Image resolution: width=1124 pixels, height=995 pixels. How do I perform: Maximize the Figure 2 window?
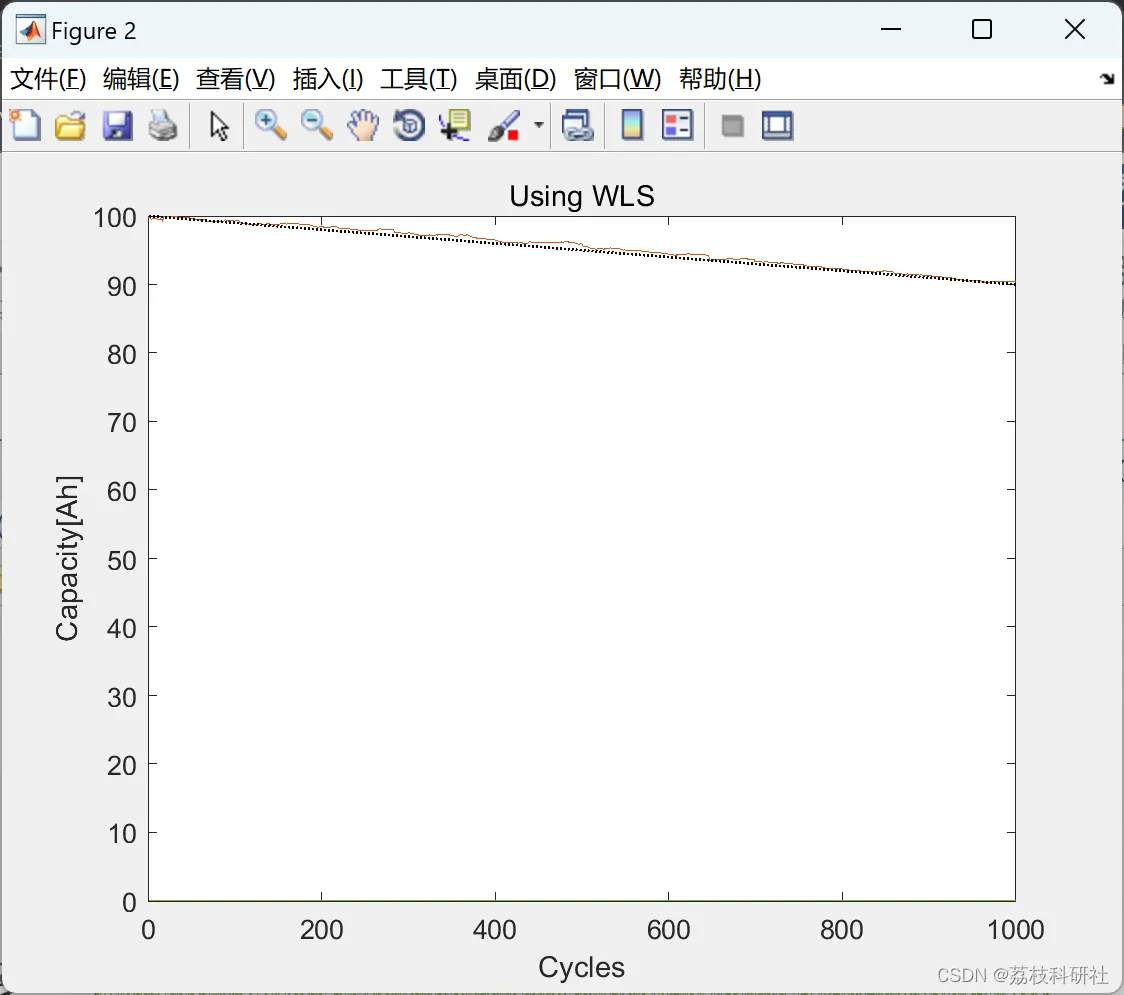pyautogui.click(x=982, y=29)
